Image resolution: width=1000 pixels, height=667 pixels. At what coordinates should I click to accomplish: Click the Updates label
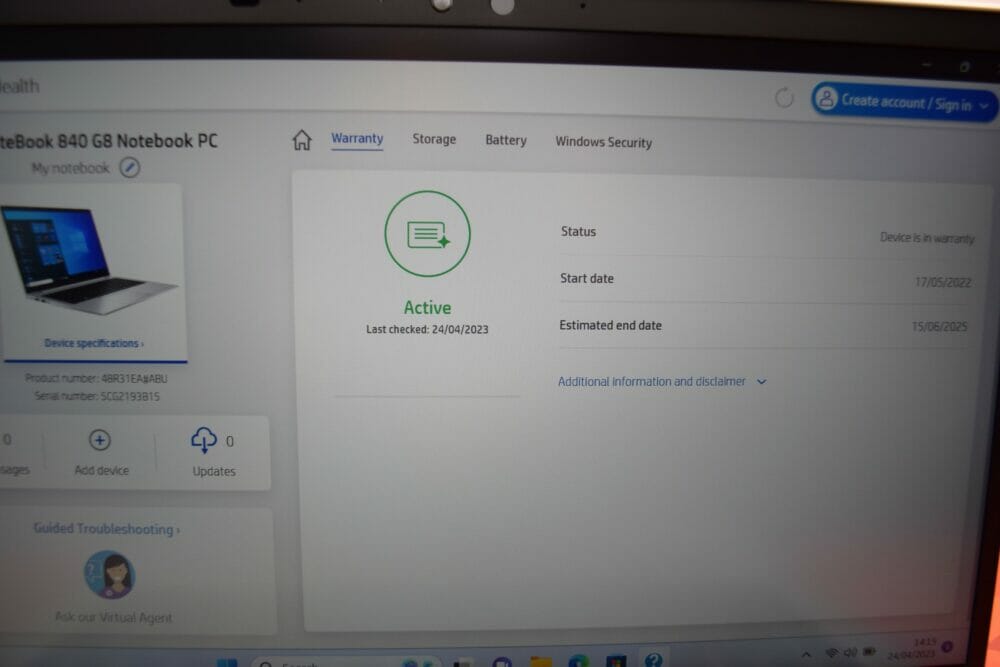(214, 471)
